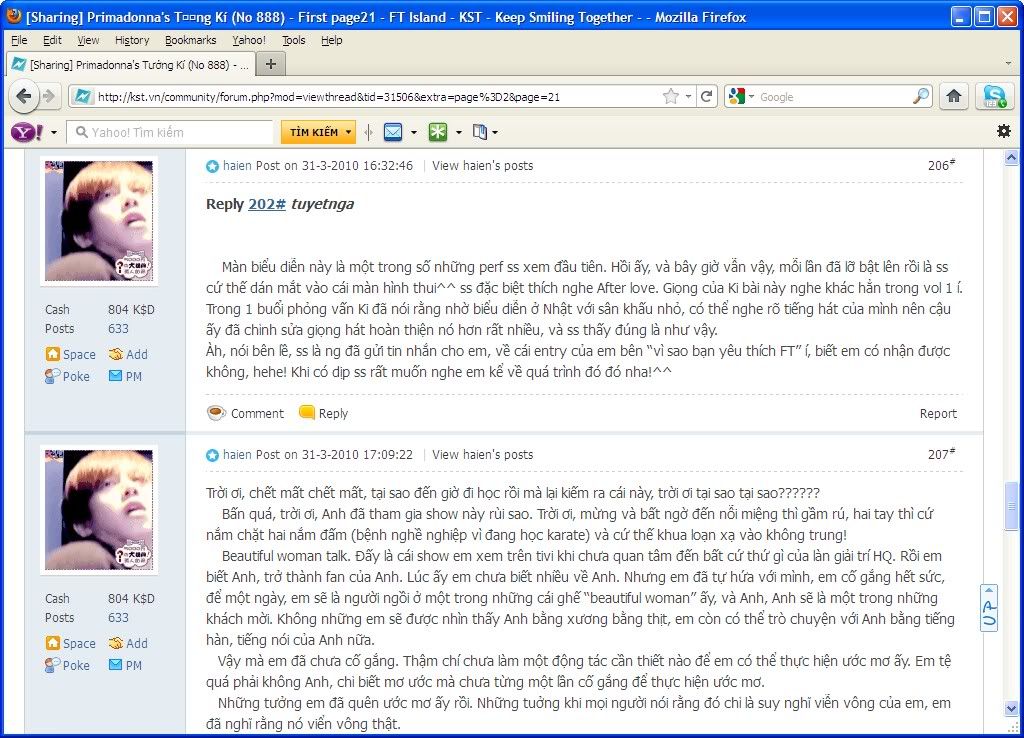Open the Help menu

click(x=332, y=40)
